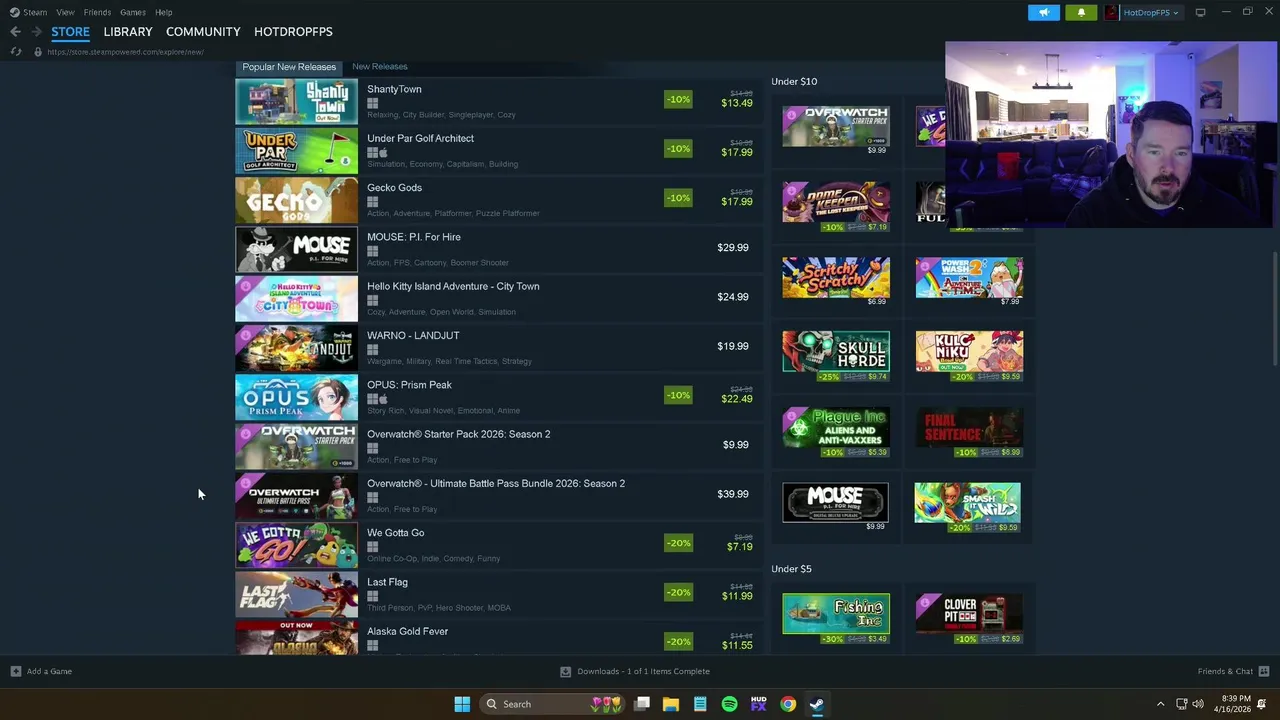
Task: Switch to the New Releases tab
Action: pyautogui.click(x=380, y=67)
